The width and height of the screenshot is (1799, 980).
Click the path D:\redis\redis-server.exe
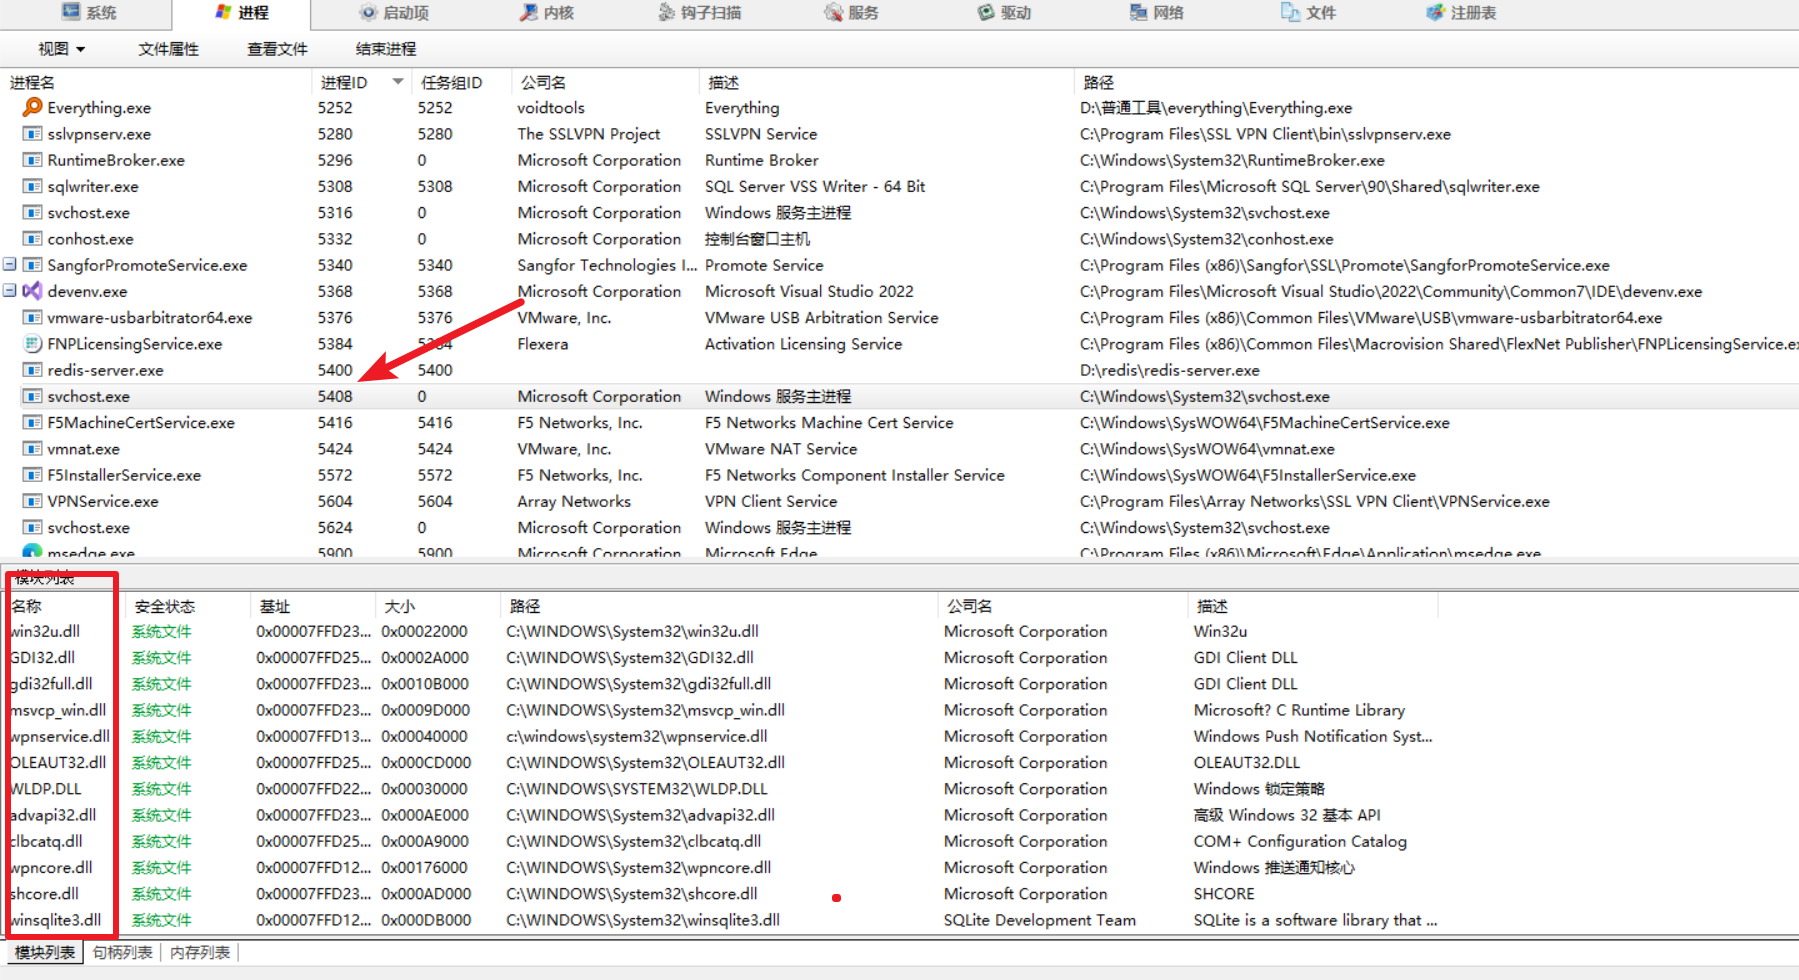click(x=1170, y=370)
